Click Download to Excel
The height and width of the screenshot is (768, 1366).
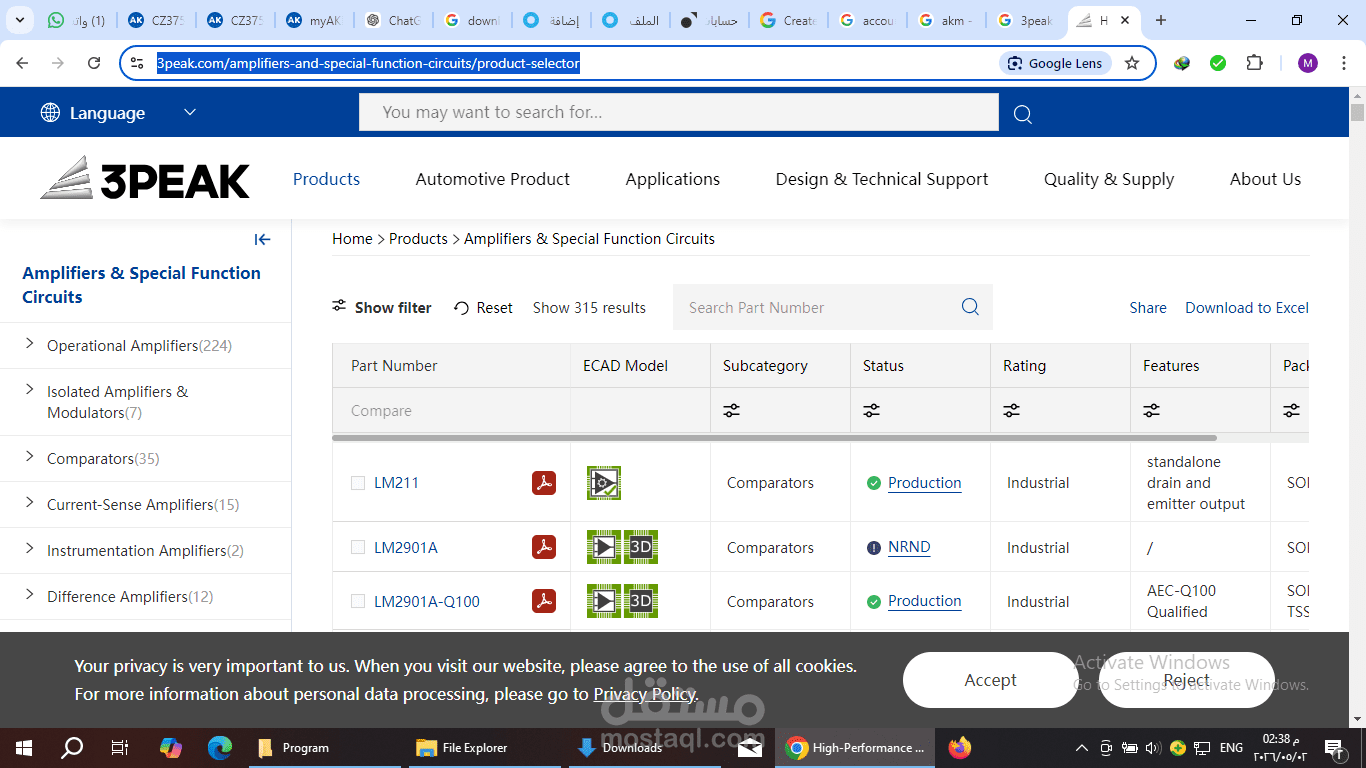pyautogui.click(x=1247, y=307)
